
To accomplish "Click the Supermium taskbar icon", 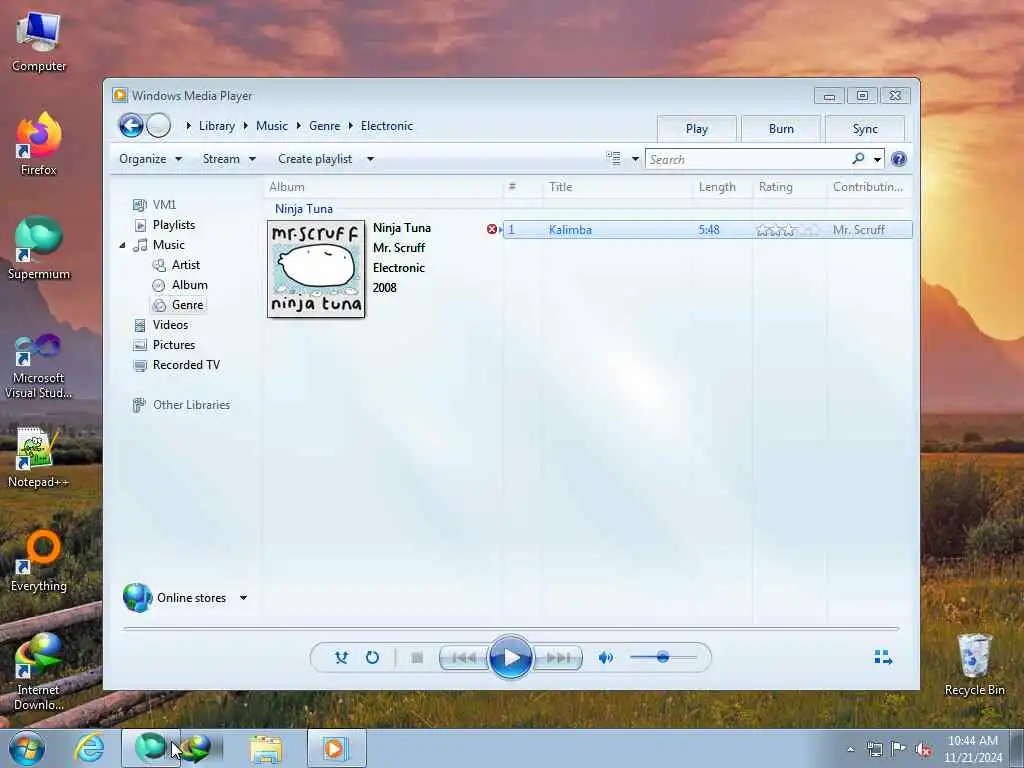I will click(x=151, y=748).
